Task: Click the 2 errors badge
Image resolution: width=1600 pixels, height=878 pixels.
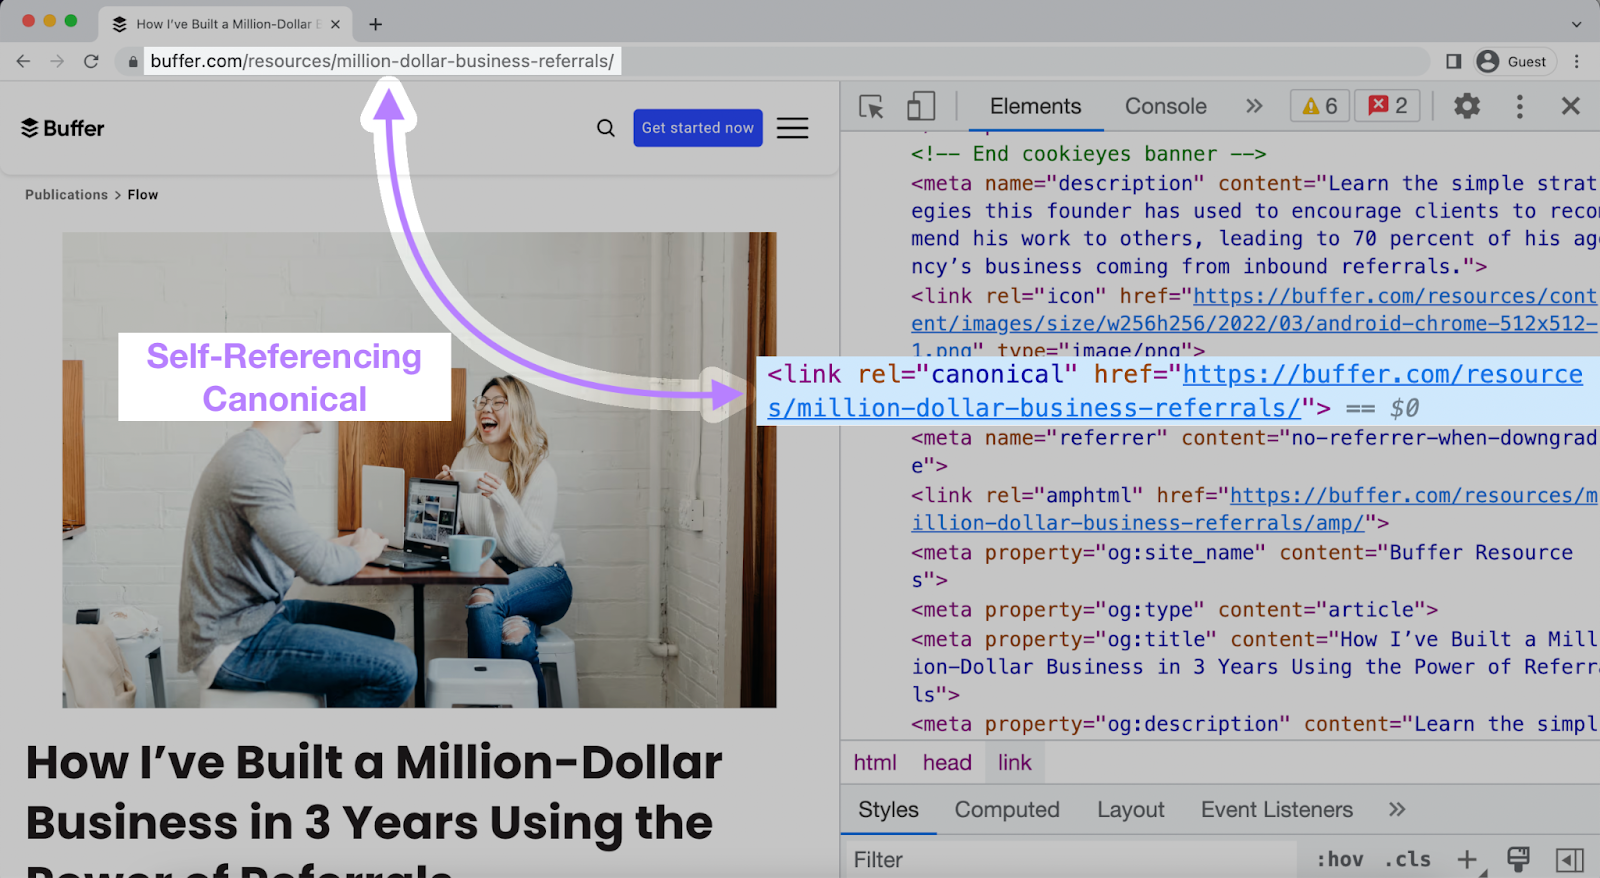Action: pyautogui.click(x=1387, y=106)
